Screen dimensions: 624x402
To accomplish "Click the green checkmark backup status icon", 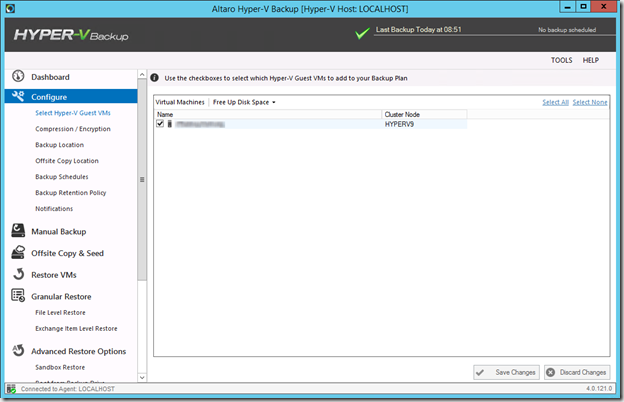I will pyautogui.click(x=362, y=33).
